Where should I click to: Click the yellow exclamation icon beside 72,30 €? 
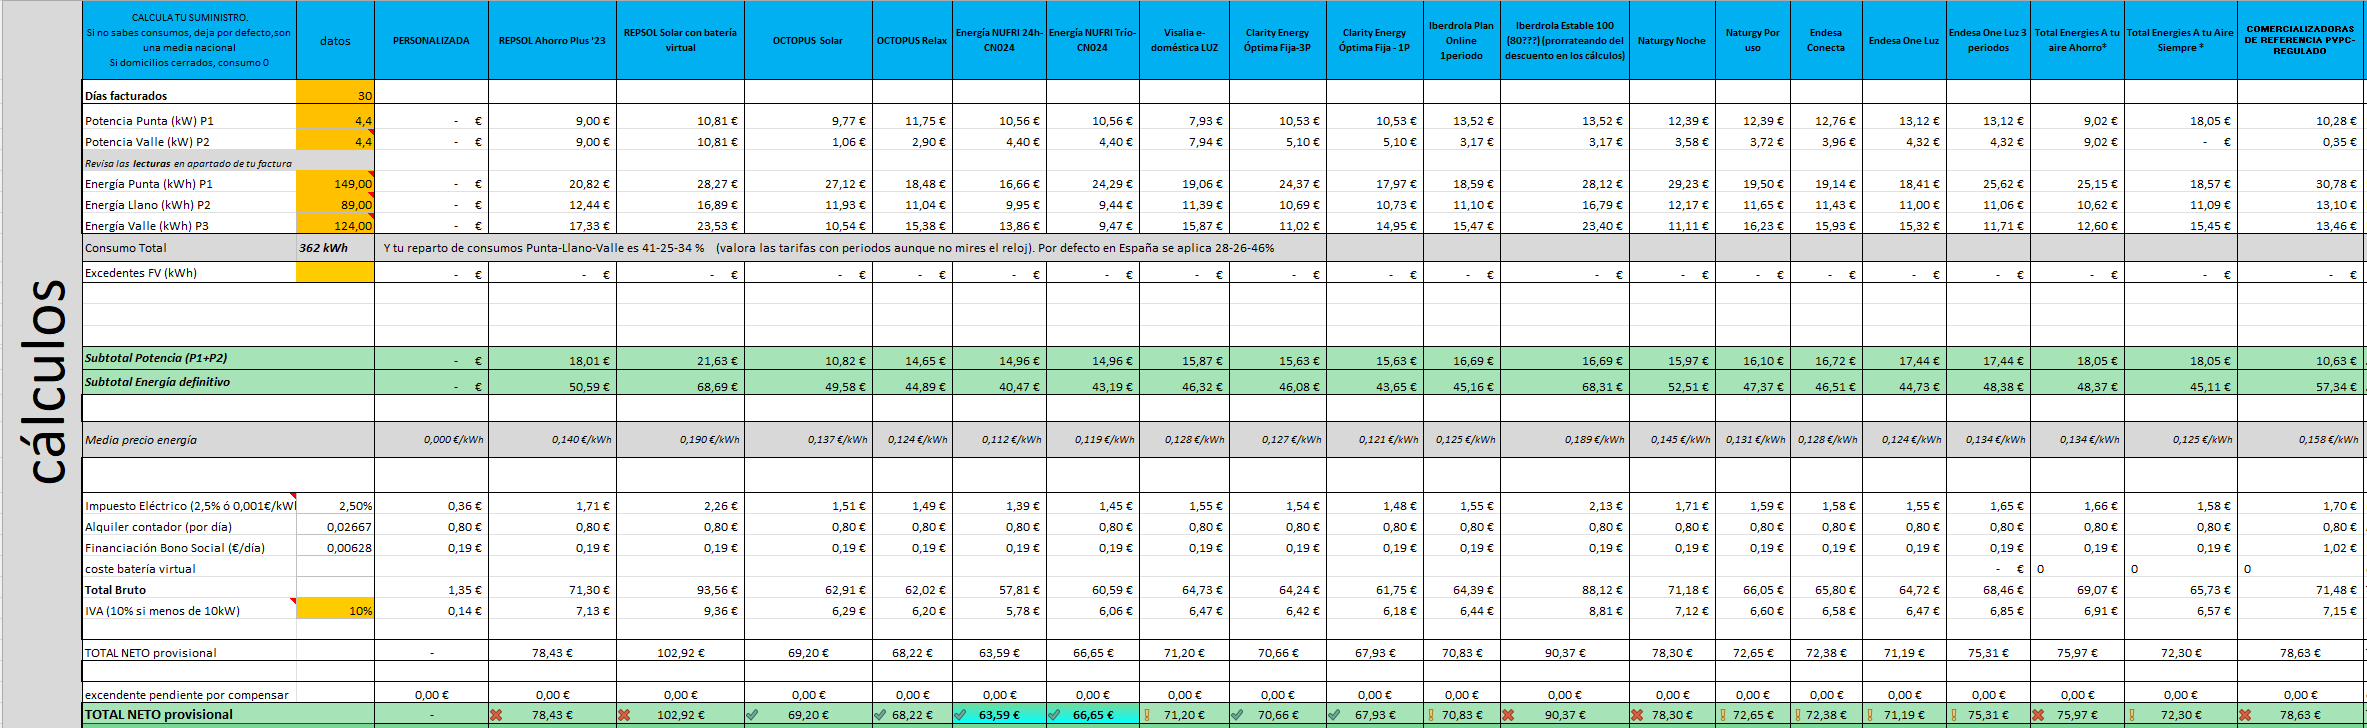tap(2133, 715)
